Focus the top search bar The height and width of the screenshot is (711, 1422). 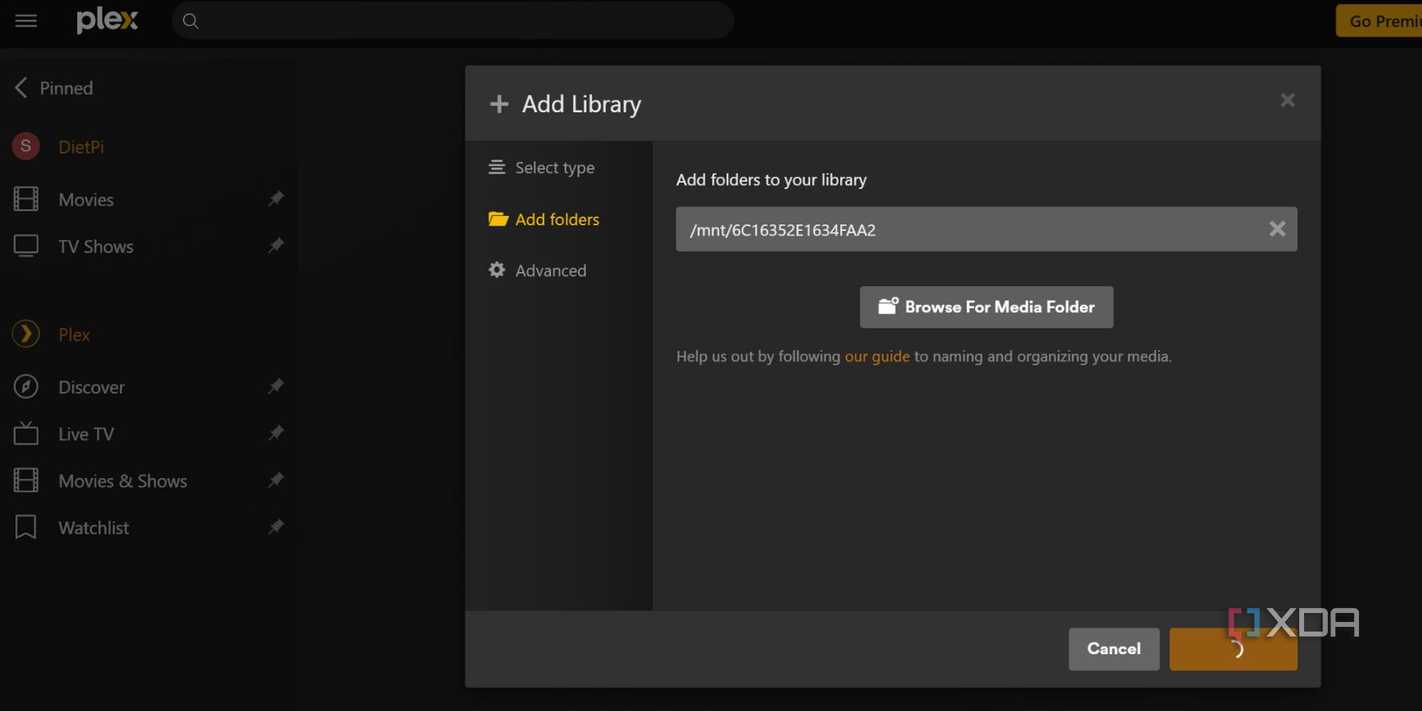point(453,20)
